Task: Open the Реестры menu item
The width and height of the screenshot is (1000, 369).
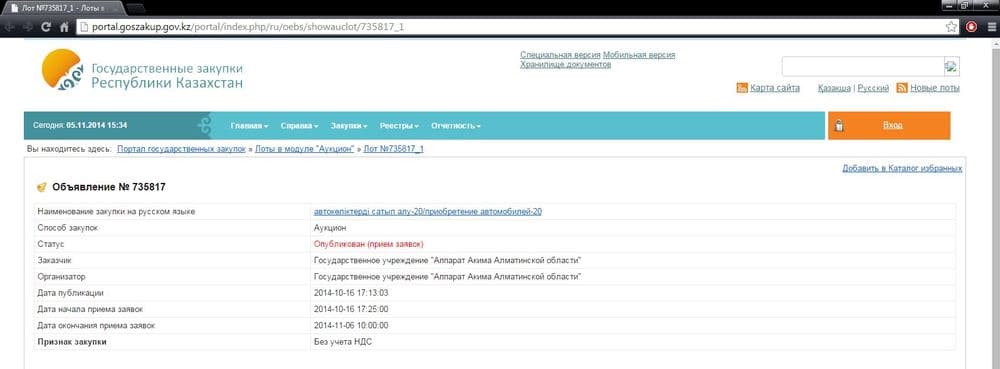Action: pyautogui.click(x=399, y=126)
